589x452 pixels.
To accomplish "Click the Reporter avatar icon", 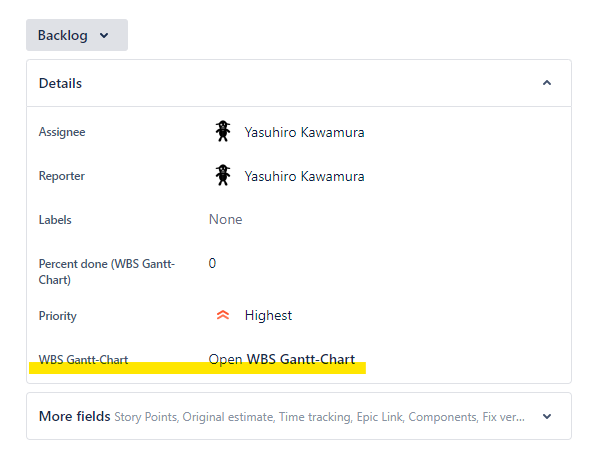I will (223, 175).
